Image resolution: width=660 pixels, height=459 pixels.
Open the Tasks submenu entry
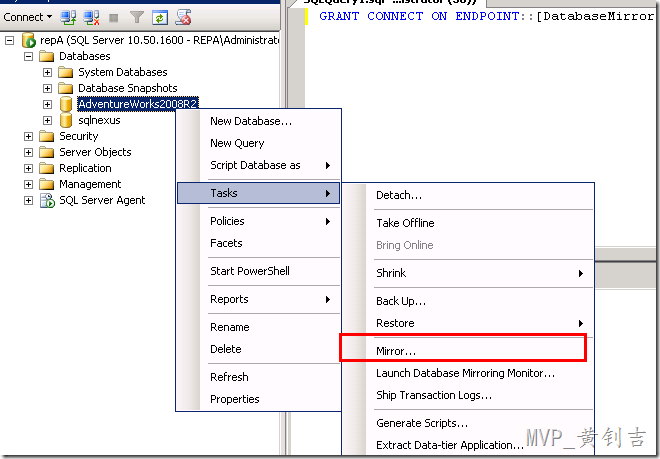[x=258, y=193]
